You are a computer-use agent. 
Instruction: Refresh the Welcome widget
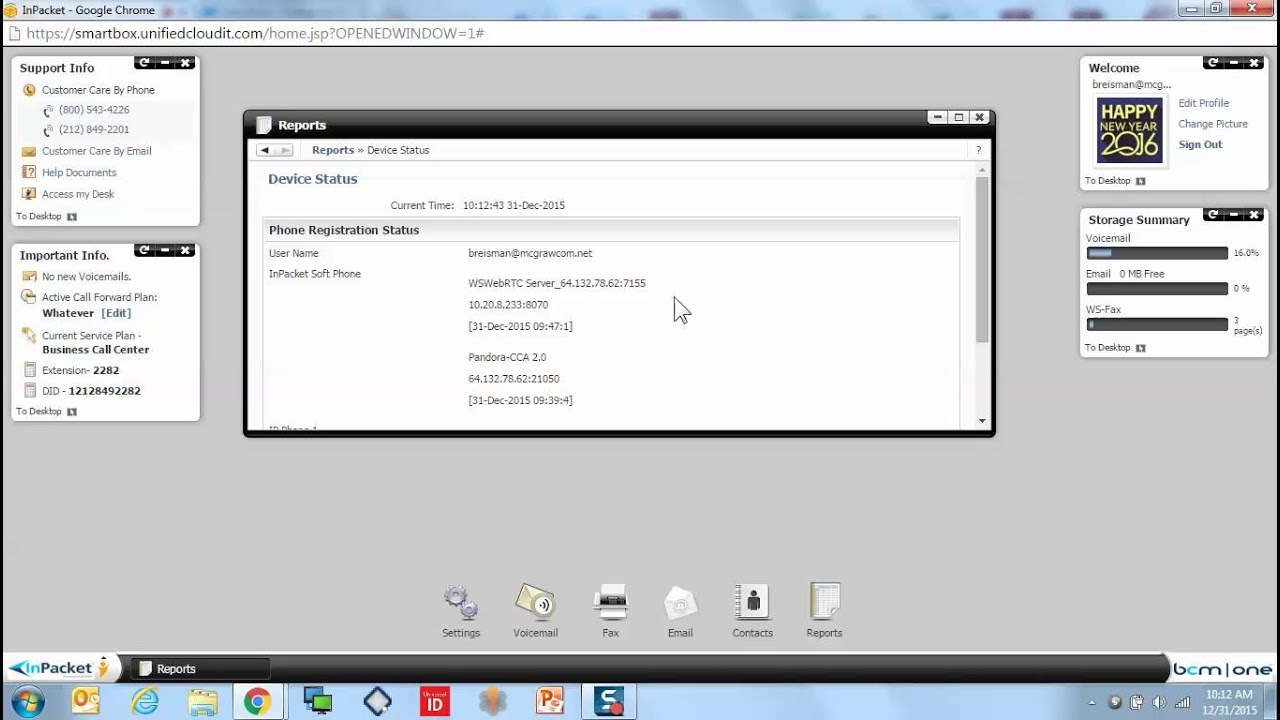point(1213,63)
